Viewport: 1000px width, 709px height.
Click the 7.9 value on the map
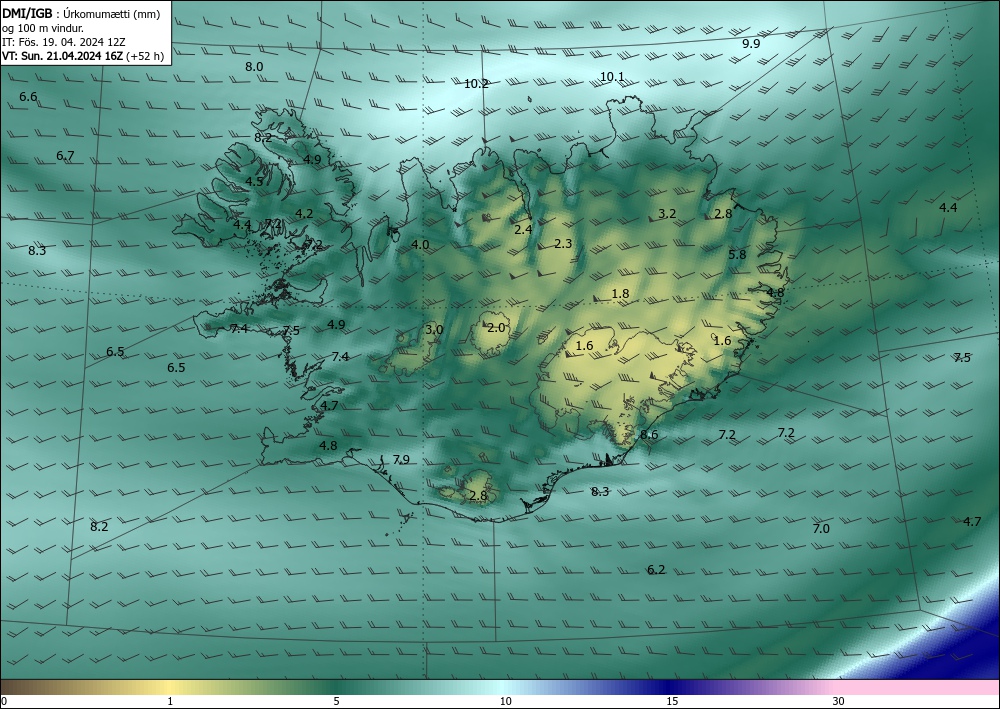pos(401,460)
